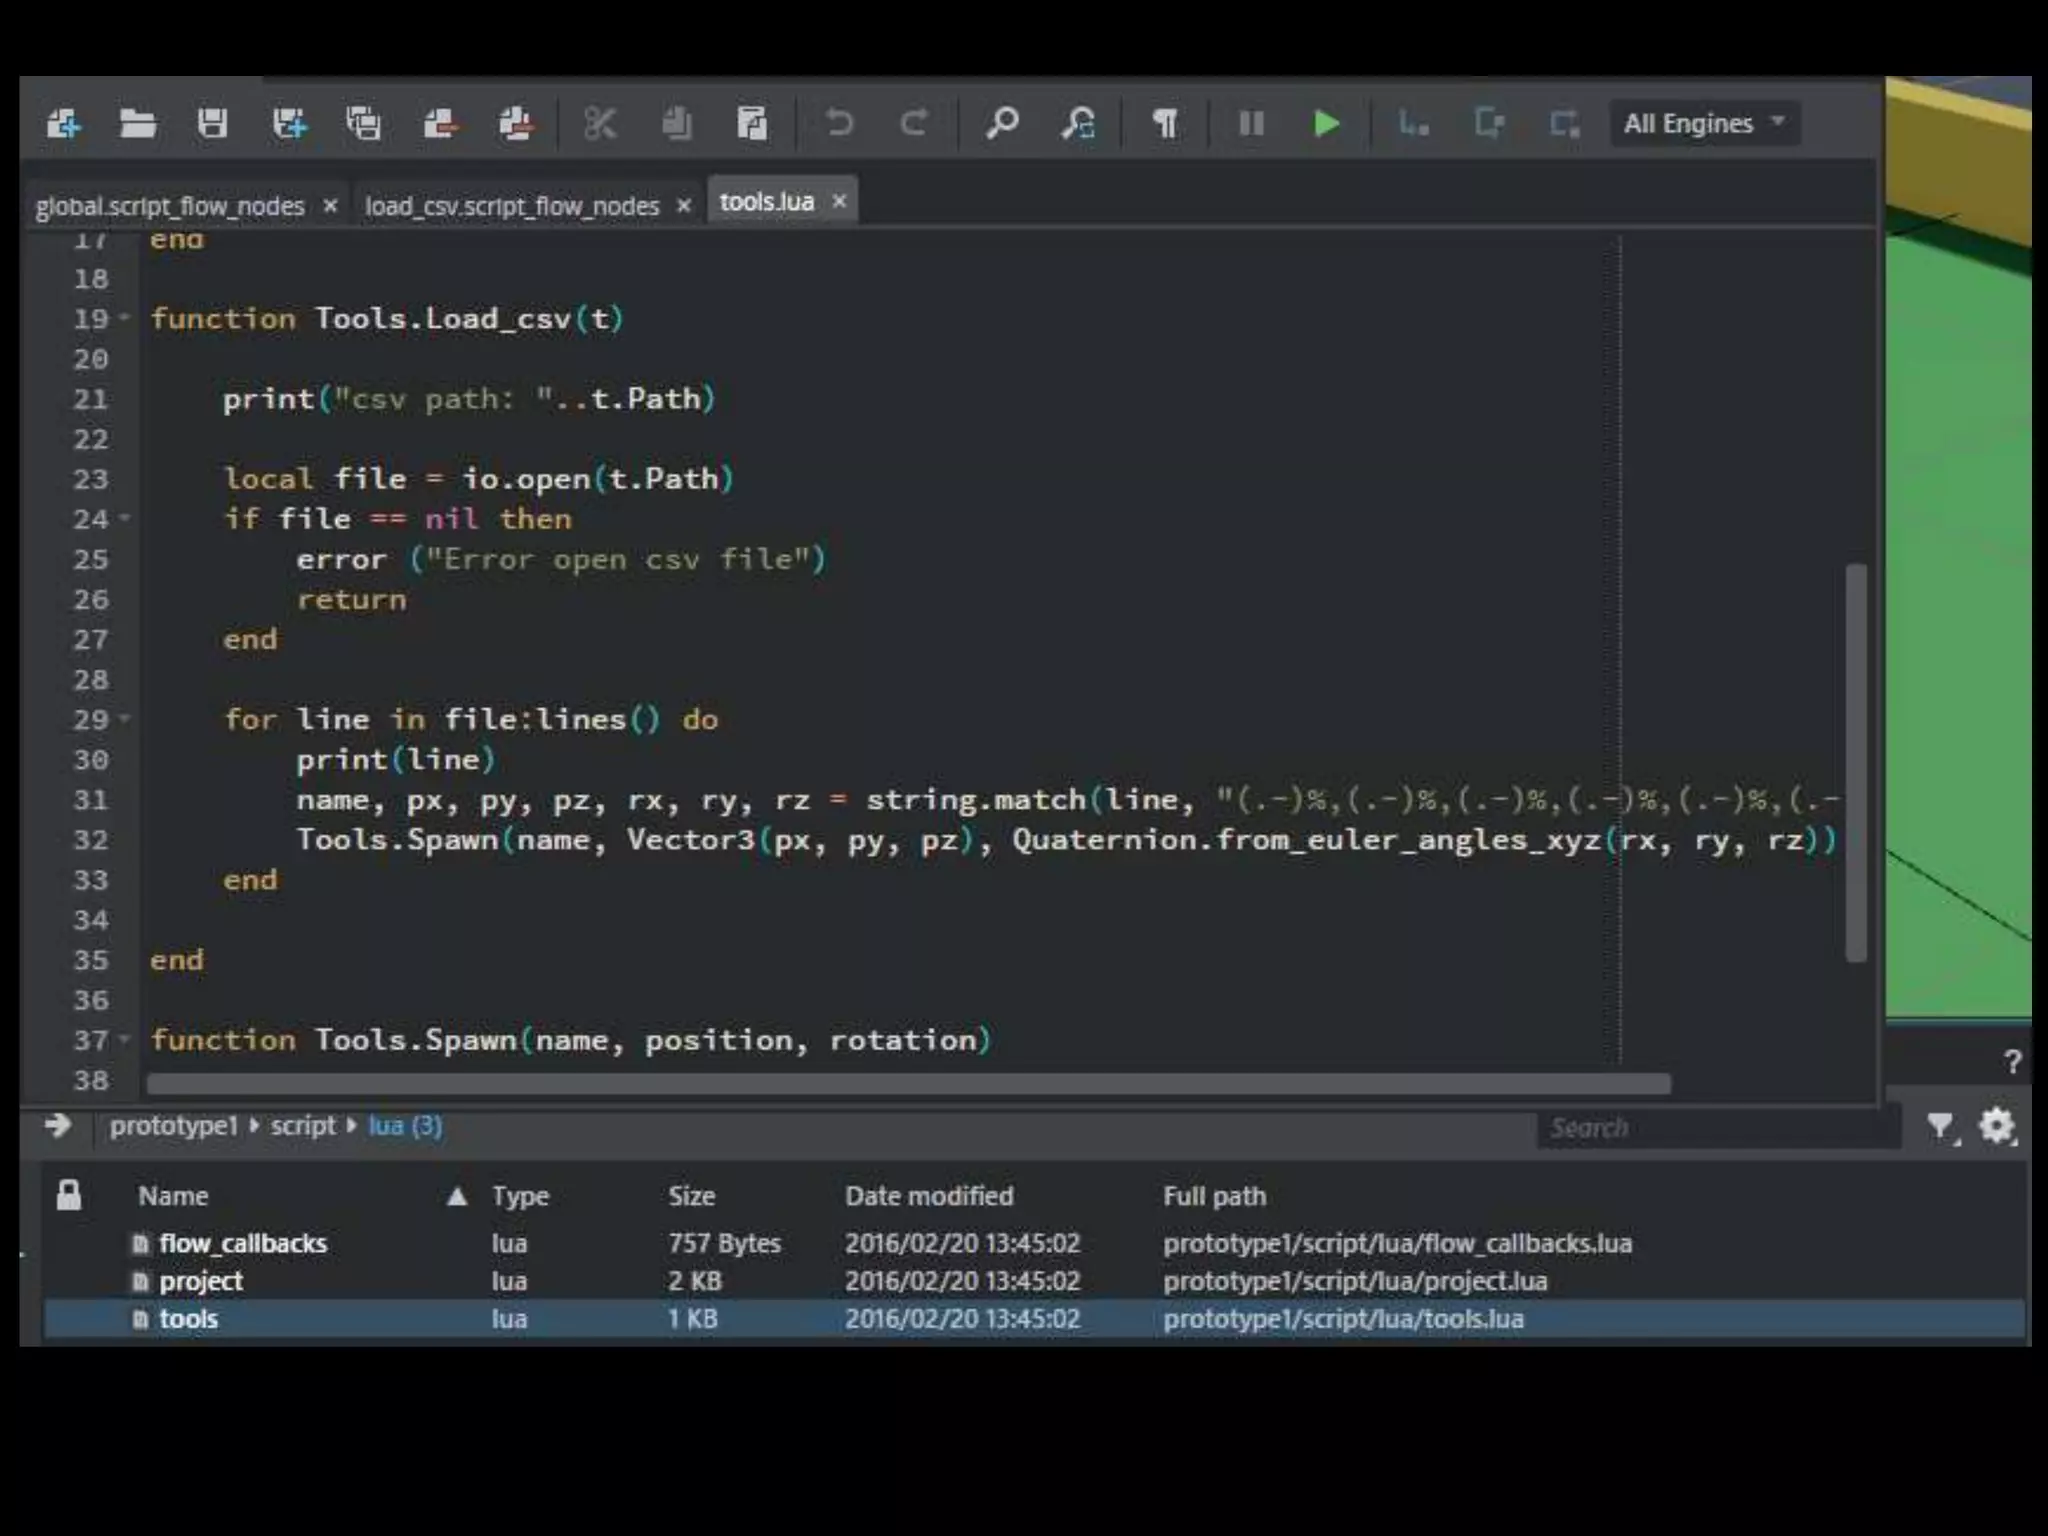This screenshot has height=1536, width=2048.
Task: Click the Paste clipboard icon
Action: [x=751, y=124]
